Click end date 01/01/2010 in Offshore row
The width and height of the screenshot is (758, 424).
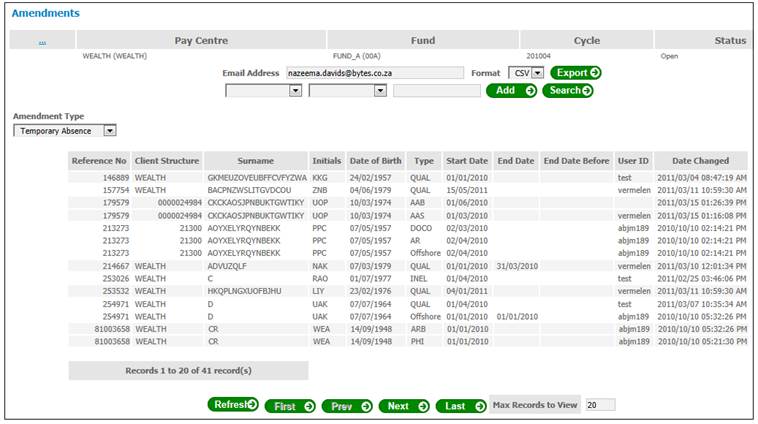coord(517,317)
